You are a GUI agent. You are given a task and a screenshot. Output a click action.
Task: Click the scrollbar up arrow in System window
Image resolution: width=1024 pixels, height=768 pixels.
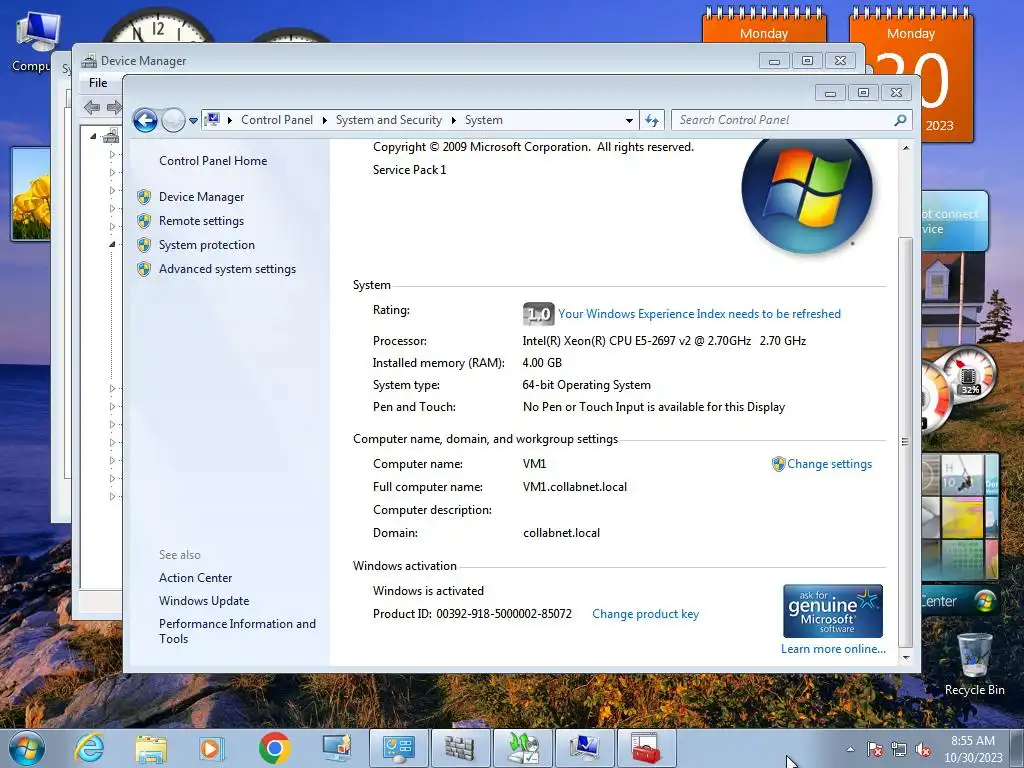(906, 148)
